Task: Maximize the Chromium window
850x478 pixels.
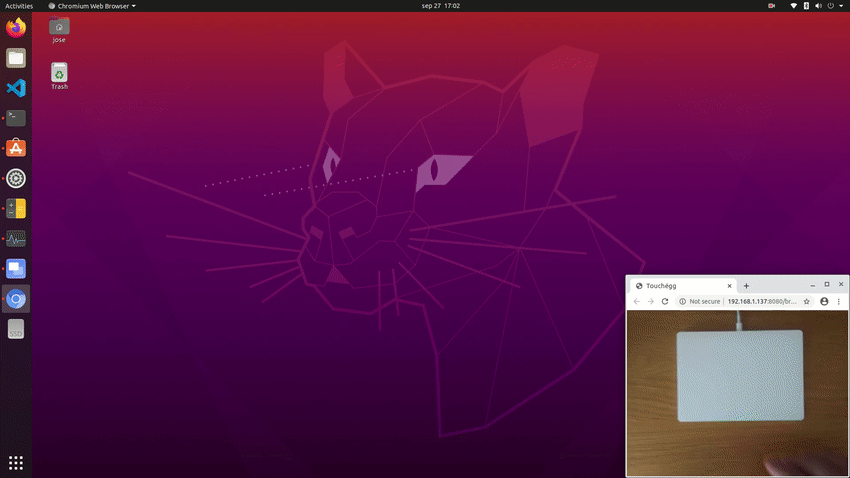Action: (827, 285)
